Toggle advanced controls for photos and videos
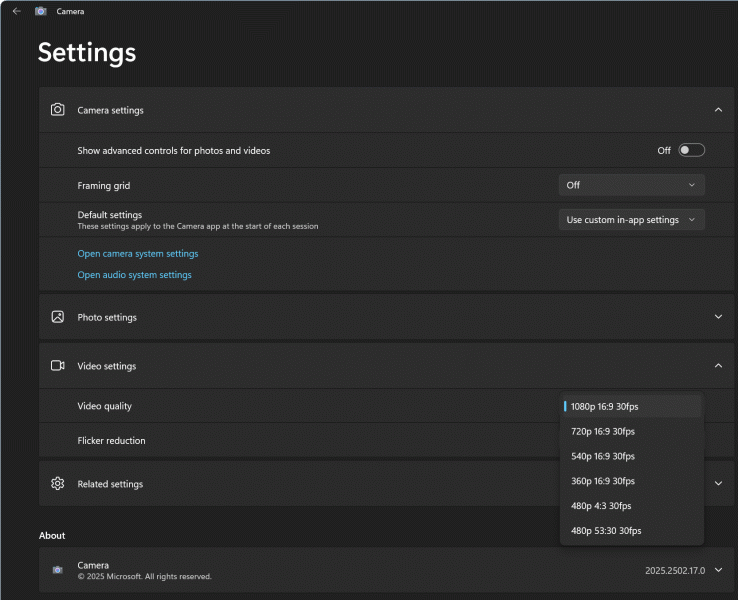 (691, 150)
